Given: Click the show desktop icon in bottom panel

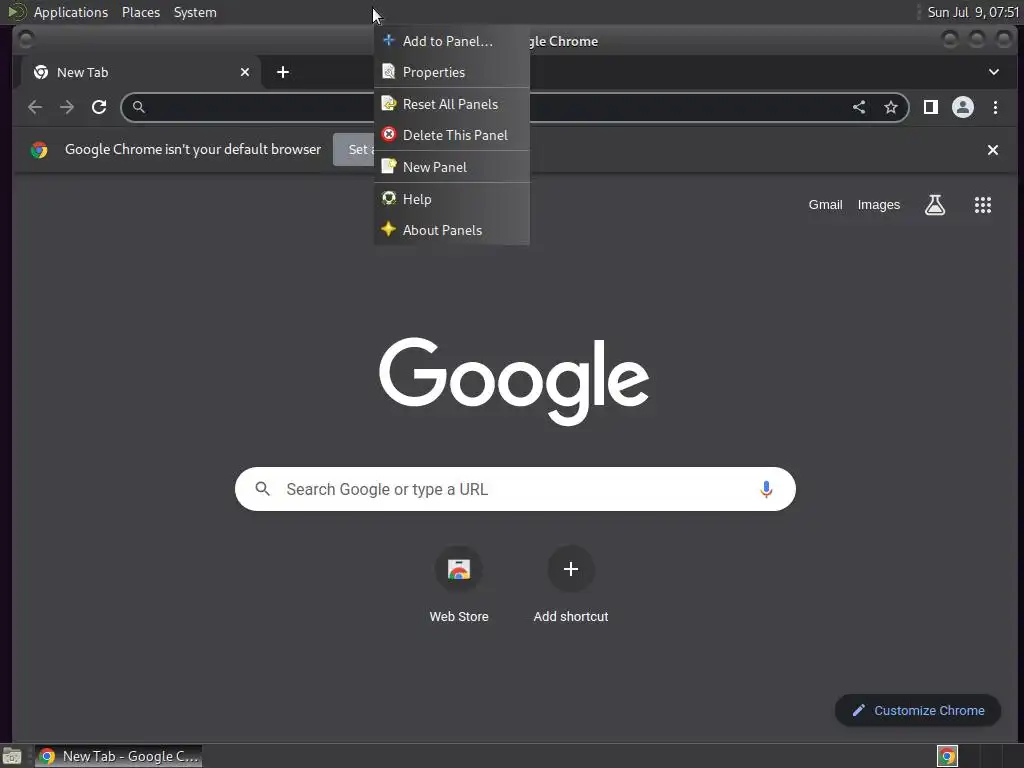Looking at the screenshot, I should click(12, 756).
